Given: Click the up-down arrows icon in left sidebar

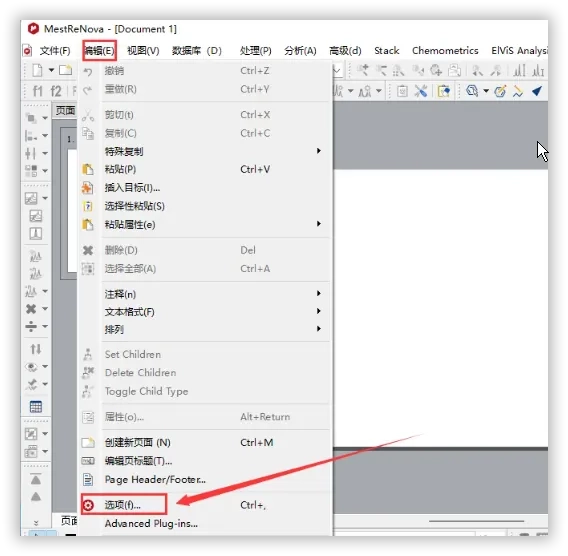Looking at the screenshot, I should 36,349.
